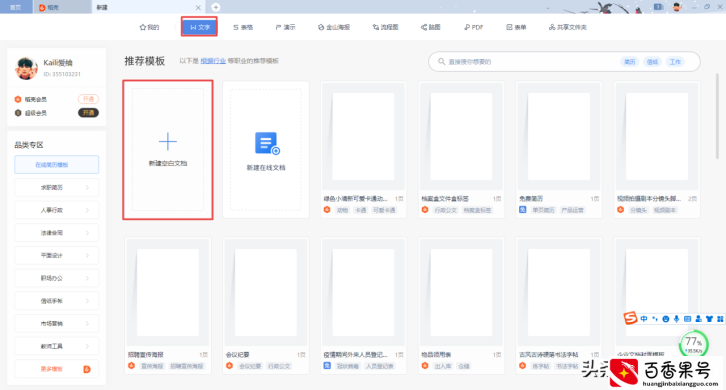Open the 视频行业 industry link
726x390 pixels.
[x=213, y=61]
